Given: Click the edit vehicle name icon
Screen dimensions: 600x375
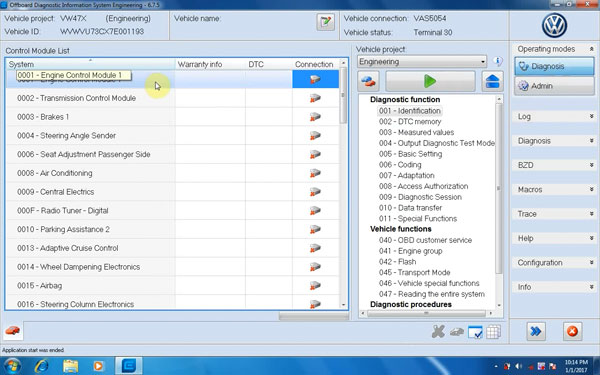Looking at the screenshot, I should coord(326,22).
